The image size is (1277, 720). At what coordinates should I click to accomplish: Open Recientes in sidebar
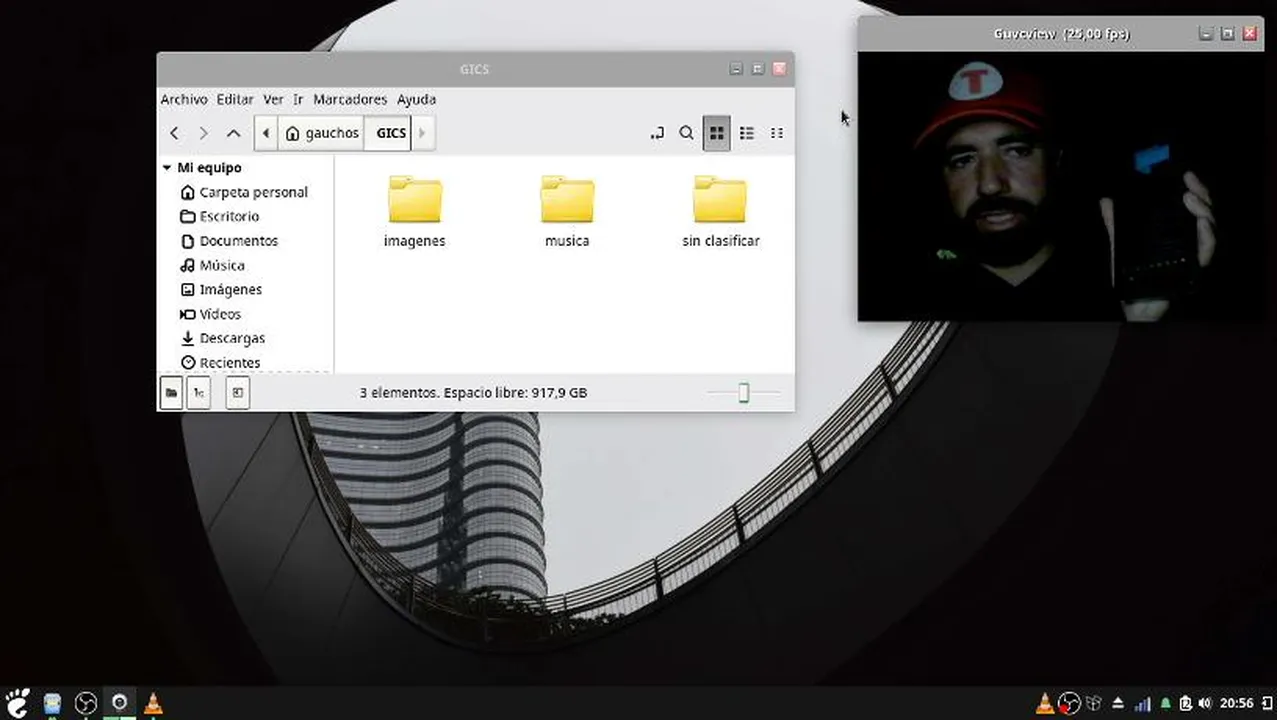tap(220, 363)
